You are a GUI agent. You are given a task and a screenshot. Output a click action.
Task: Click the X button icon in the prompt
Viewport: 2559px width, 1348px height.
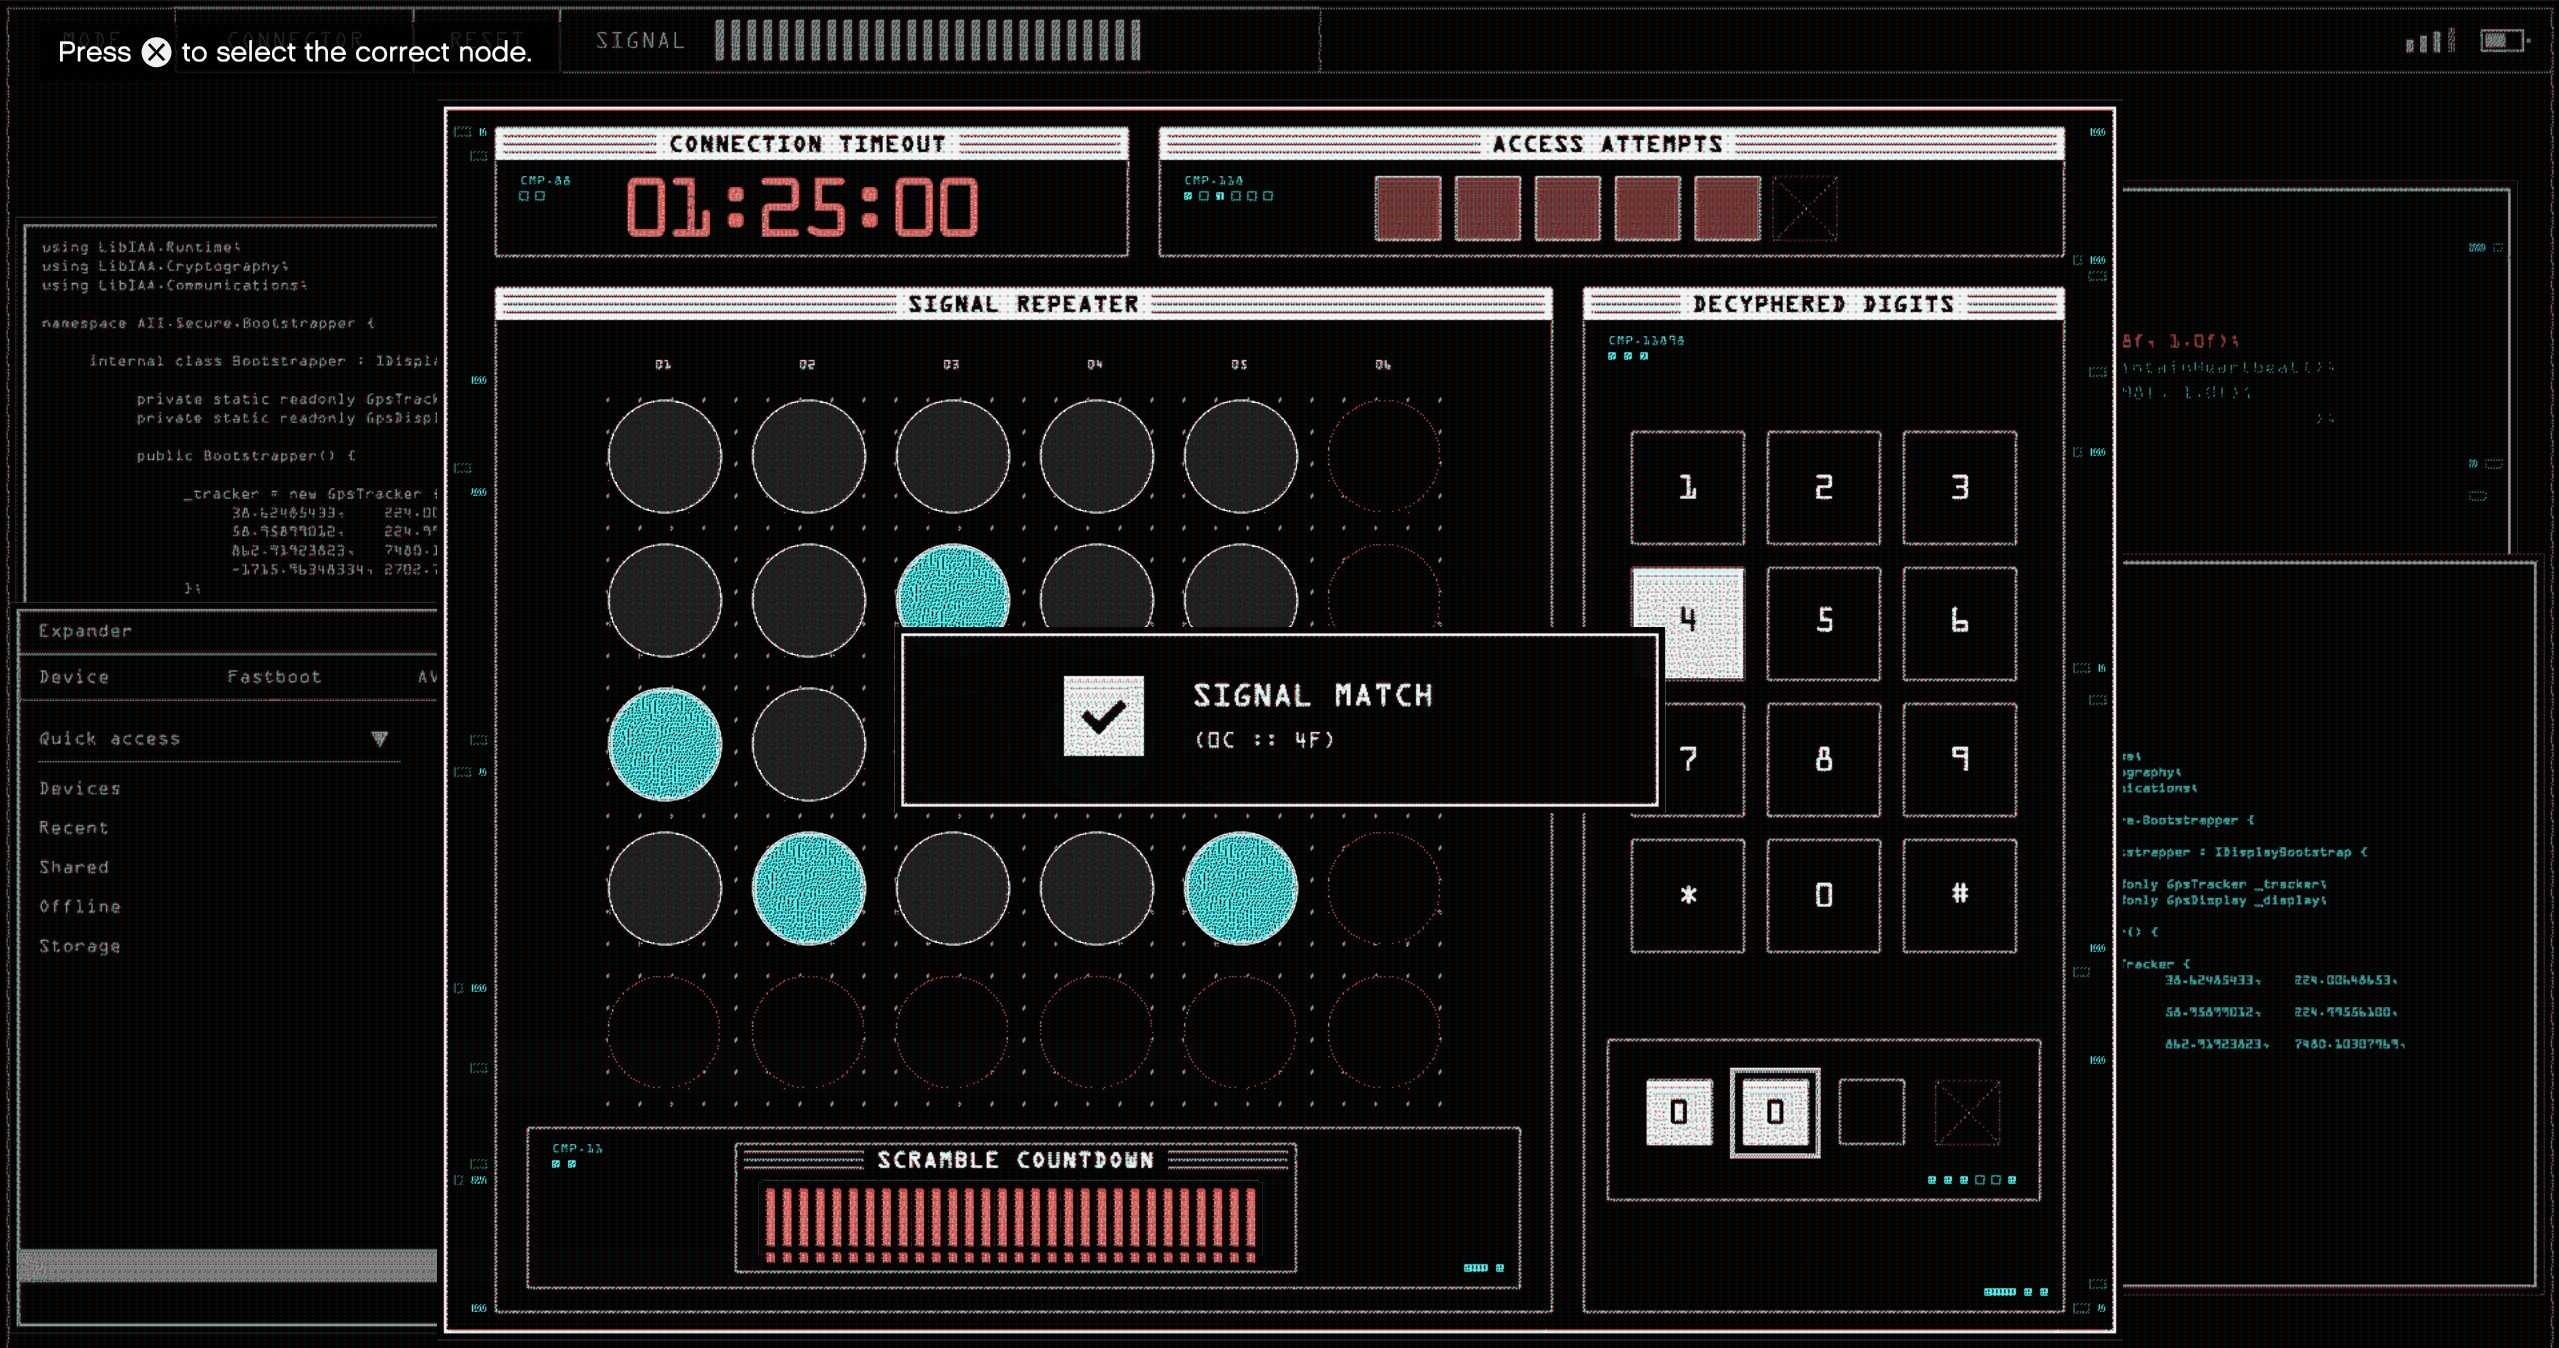pos(156,52)
